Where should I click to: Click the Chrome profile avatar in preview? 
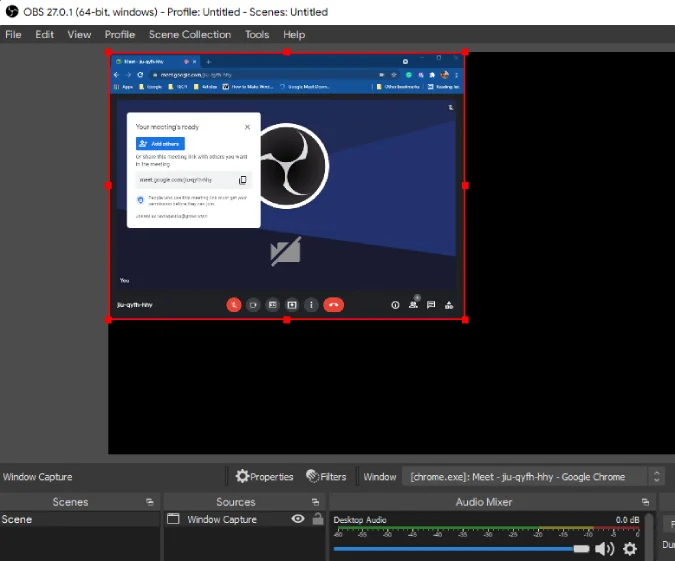coord(445,74)
